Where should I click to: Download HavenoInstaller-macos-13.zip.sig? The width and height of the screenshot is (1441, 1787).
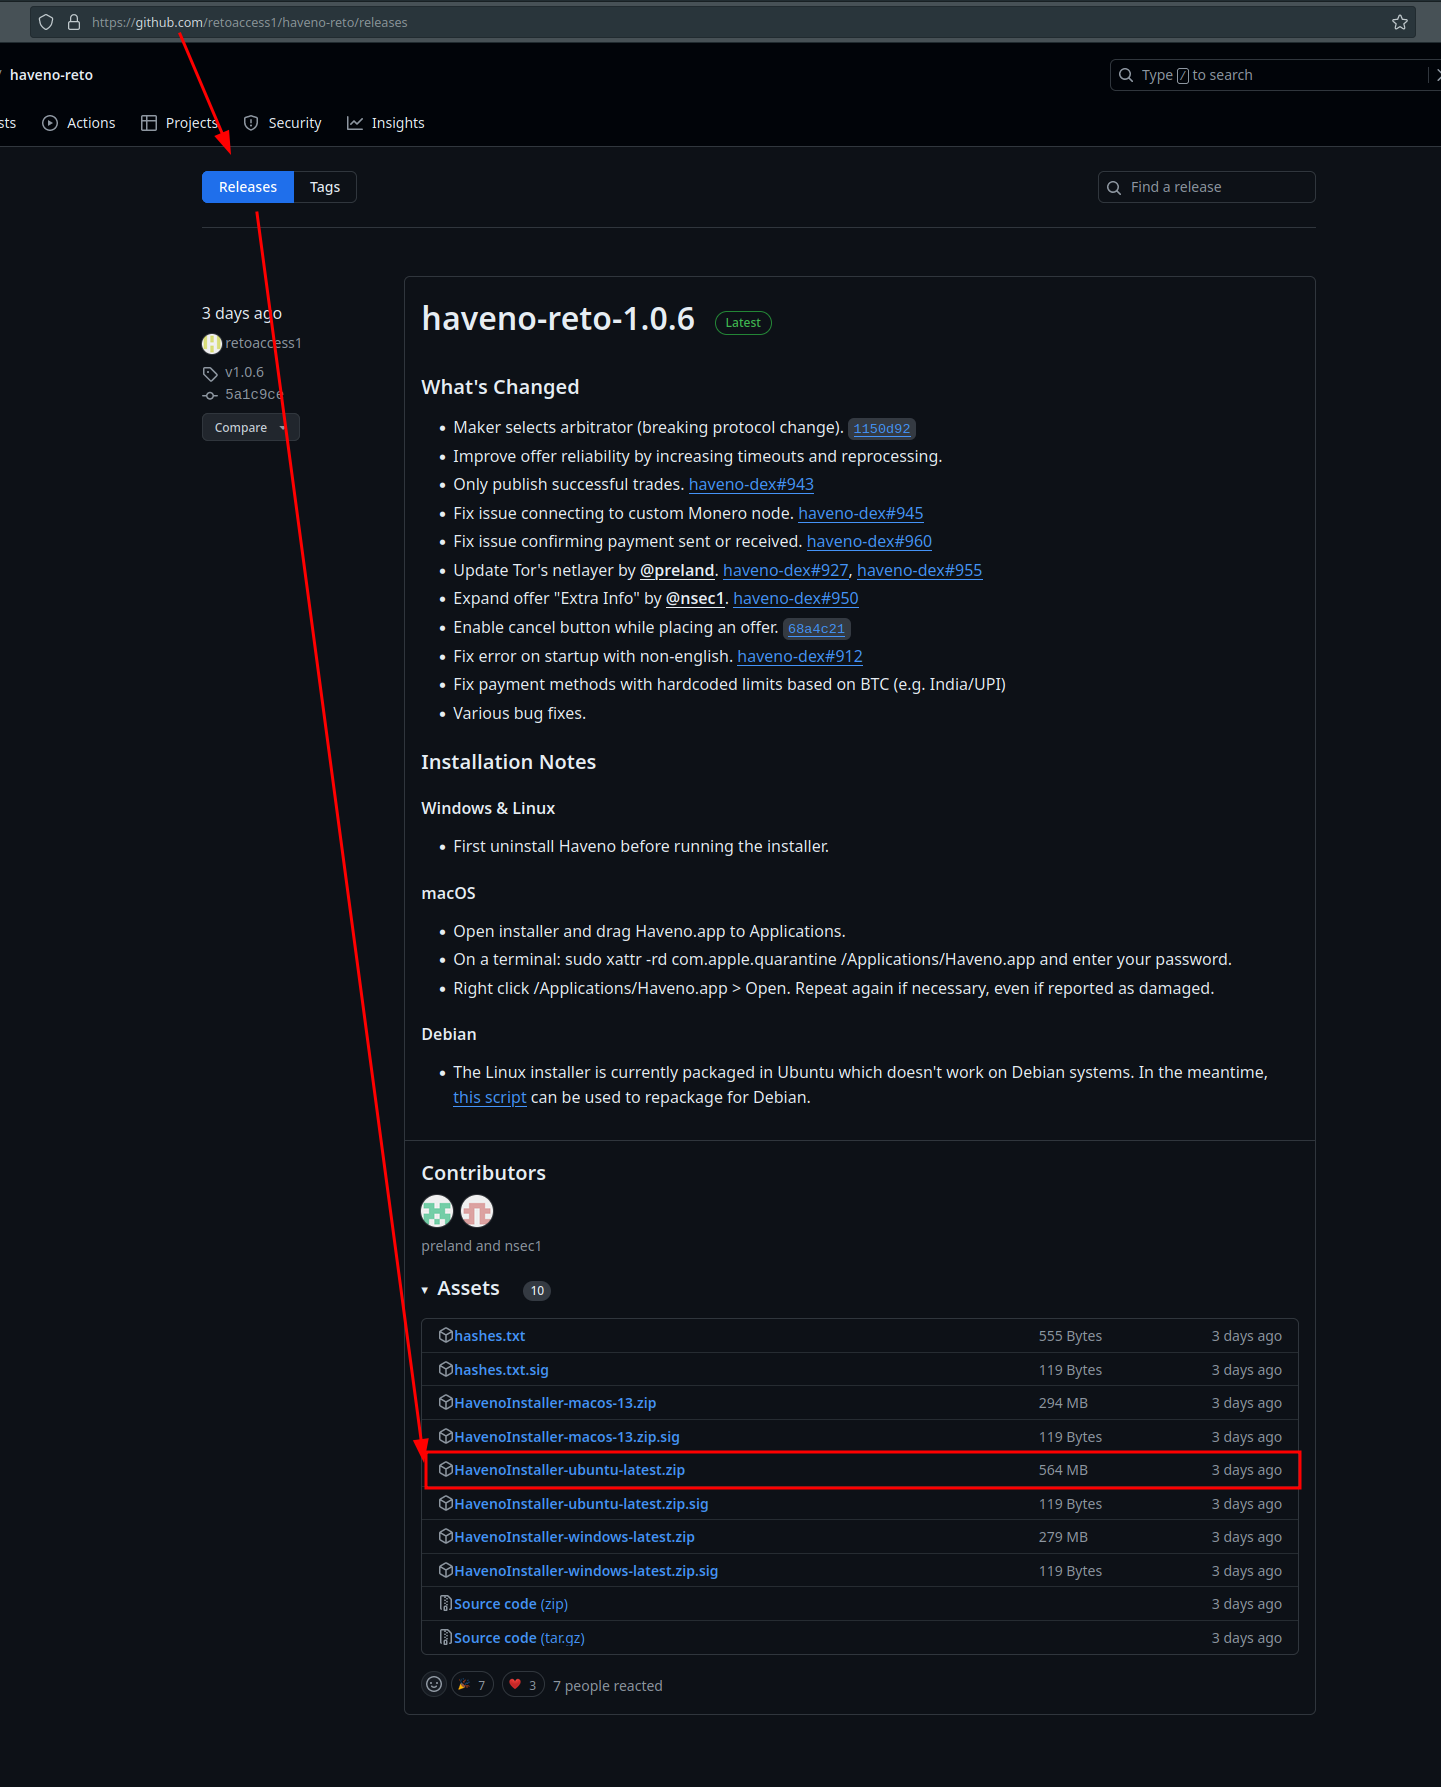tap(567, 1437)
